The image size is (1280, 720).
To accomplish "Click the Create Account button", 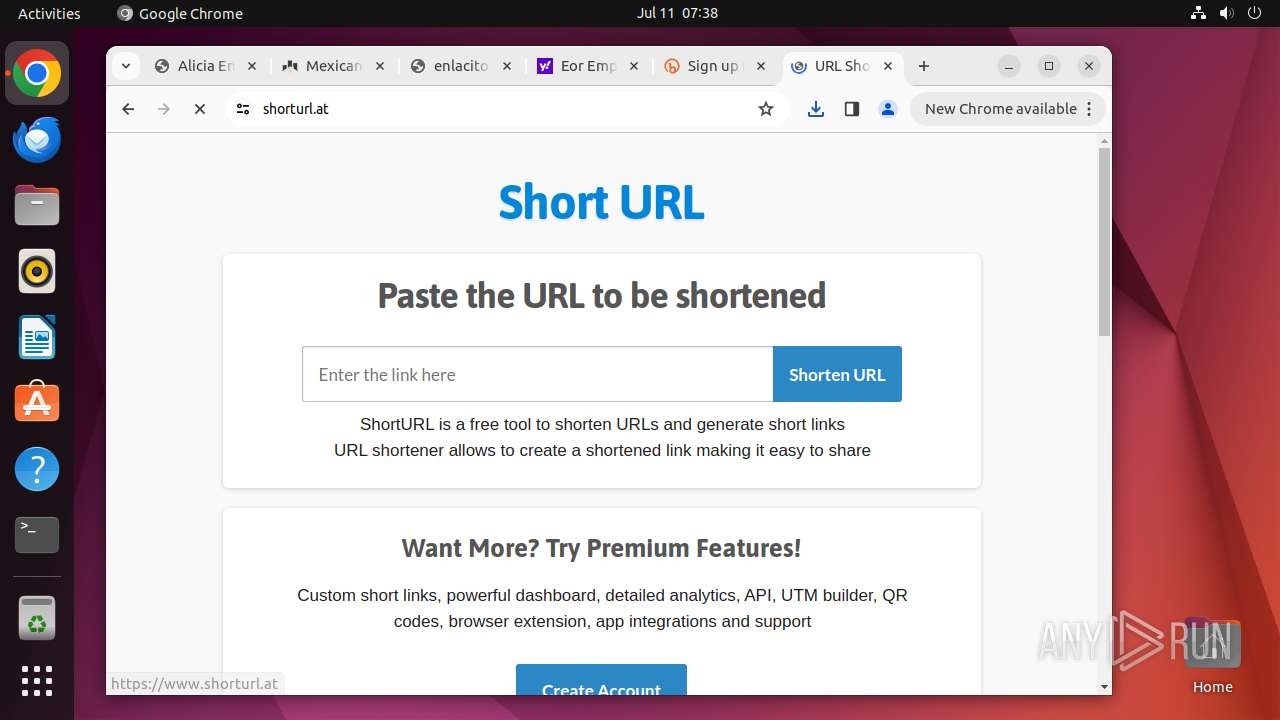I will pyautogui.click(x=601, y=681).
